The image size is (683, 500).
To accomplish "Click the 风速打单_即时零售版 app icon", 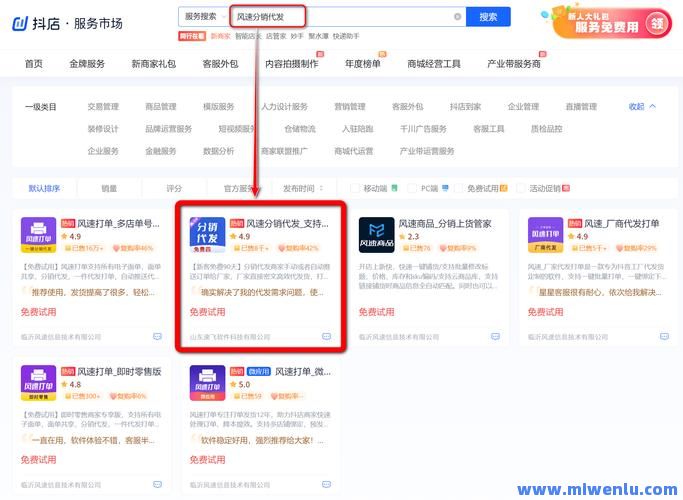I will click(38, 383).
